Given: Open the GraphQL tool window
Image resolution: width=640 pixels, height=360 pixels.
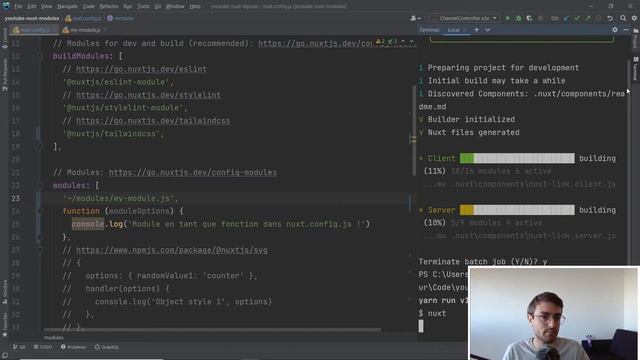Looking at the screenshot, I should point(107,347).
